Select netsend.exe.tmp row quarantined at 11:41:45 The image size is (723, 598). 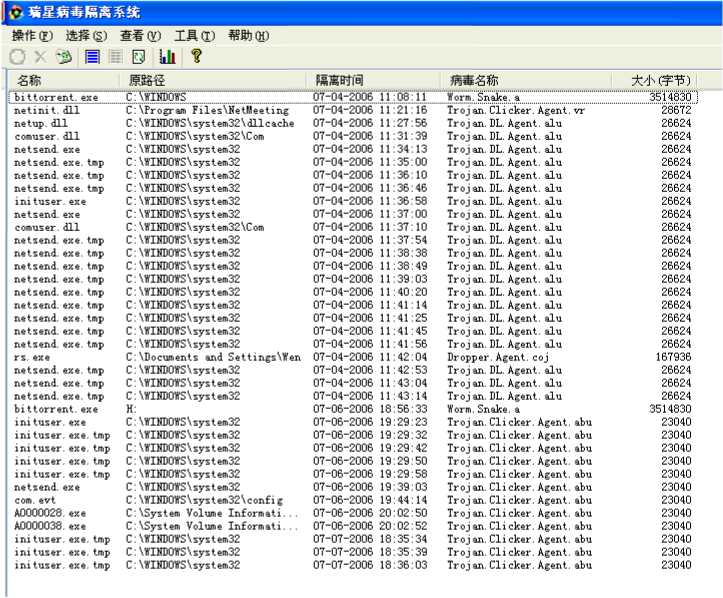353,331
